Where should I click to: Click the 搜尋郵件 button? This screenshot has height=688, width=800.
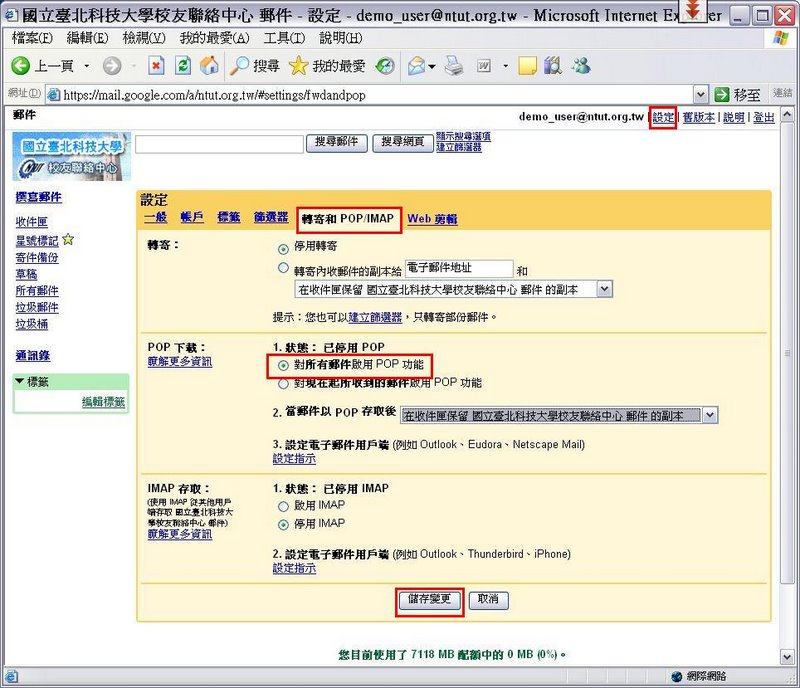coord(336,143)
